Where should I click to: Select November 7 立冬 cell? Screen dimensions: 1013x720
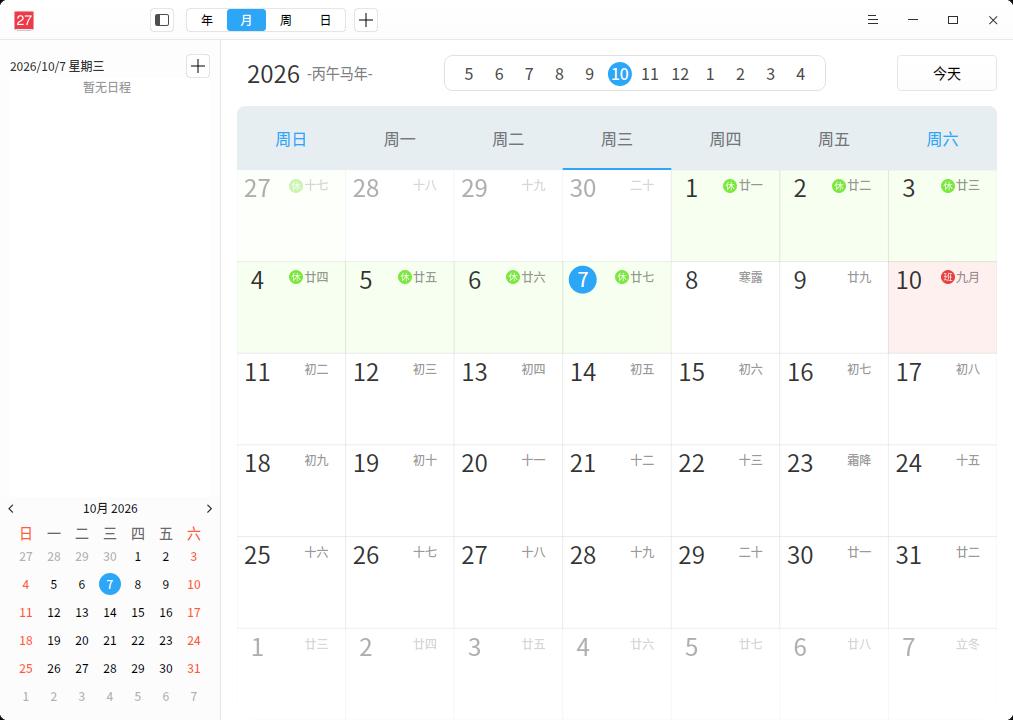[942, 674]
